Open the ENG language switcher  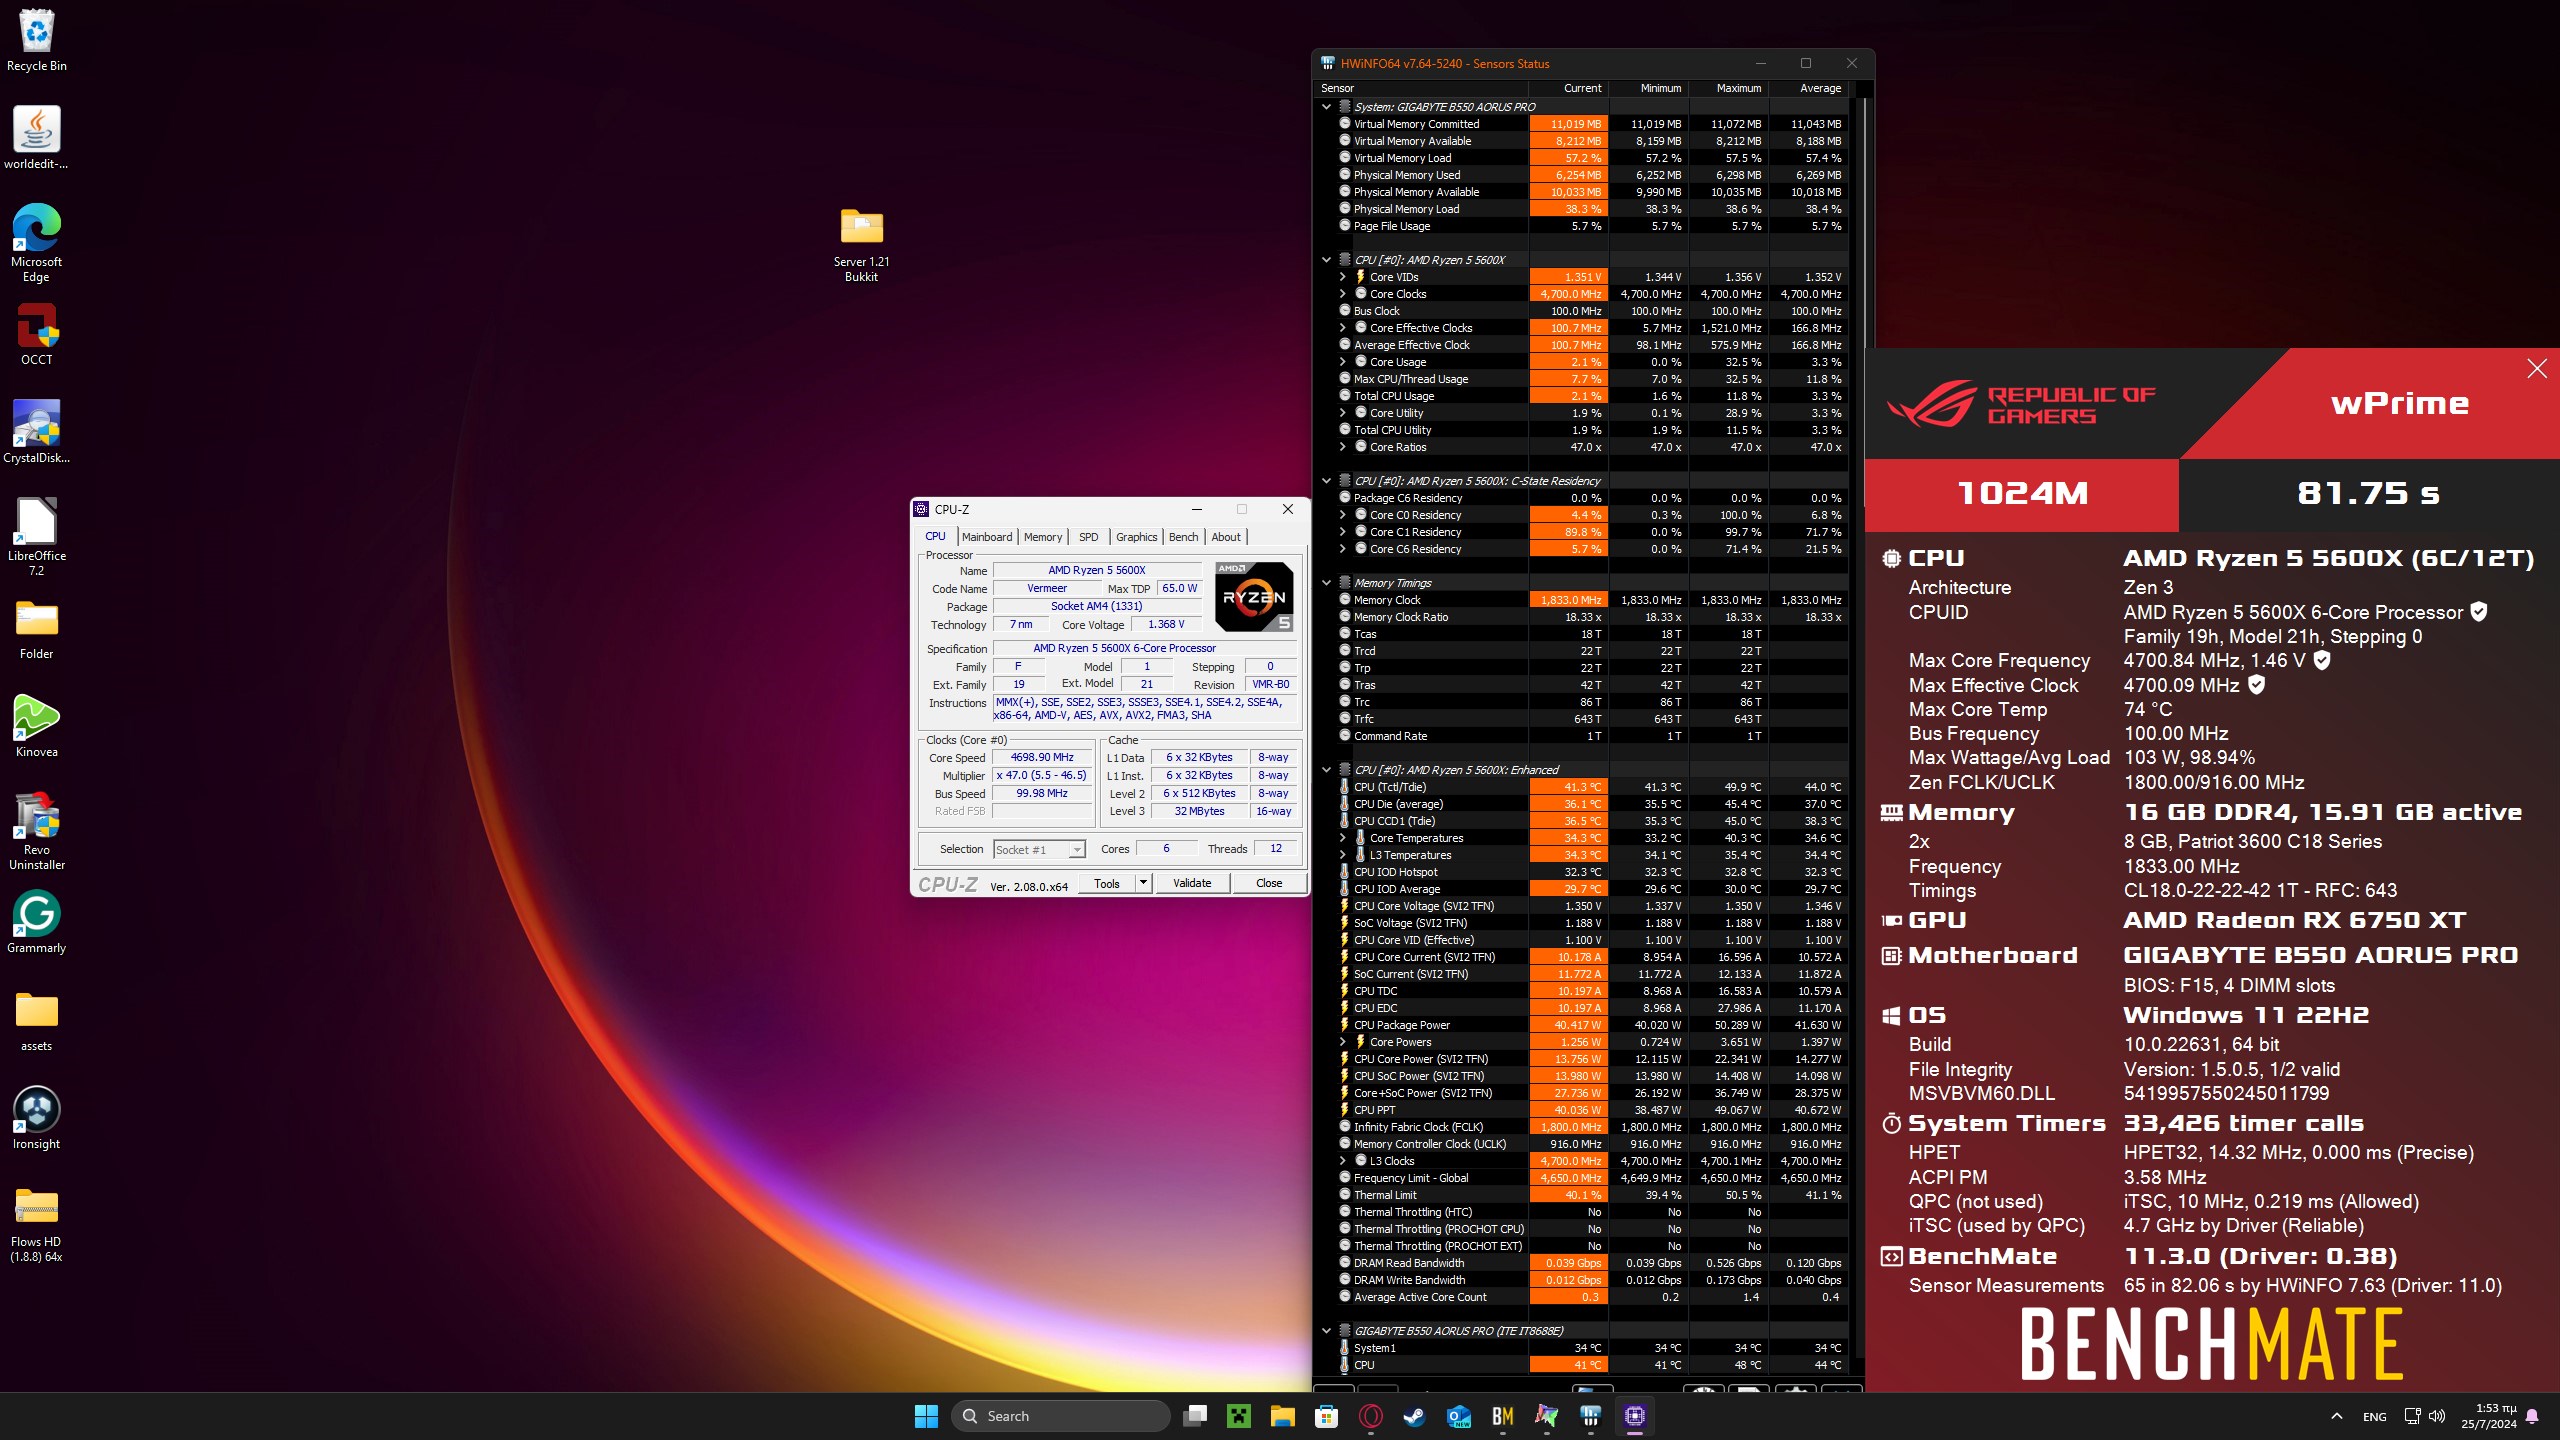[x=2375, y=1416]
